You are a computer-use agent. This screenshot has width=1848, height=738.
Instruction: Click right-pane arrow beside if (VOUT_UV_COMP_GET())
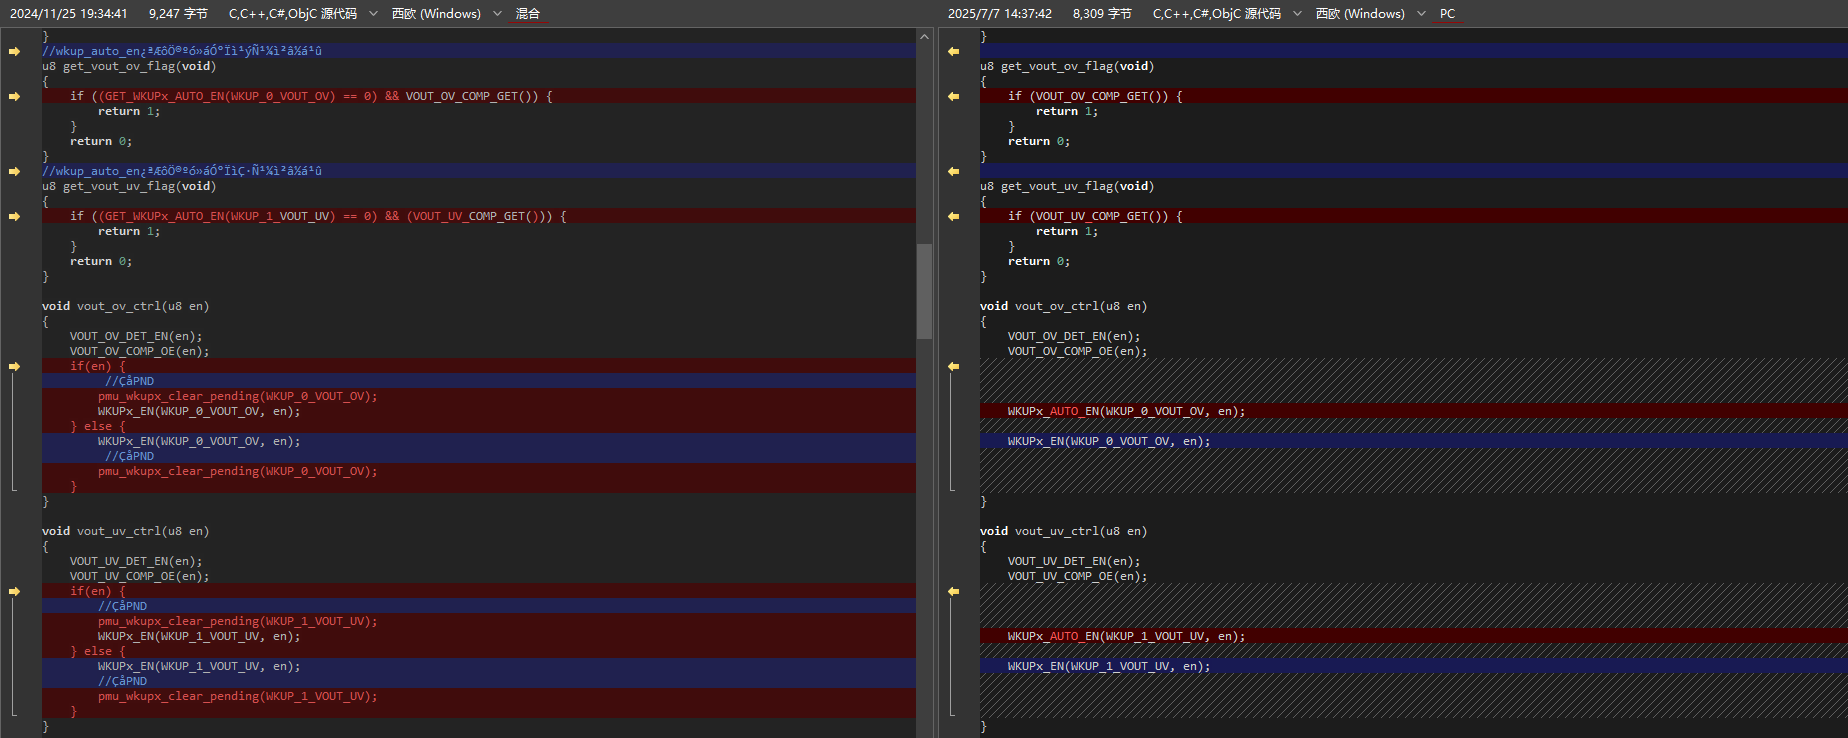[x=953, y=216]
